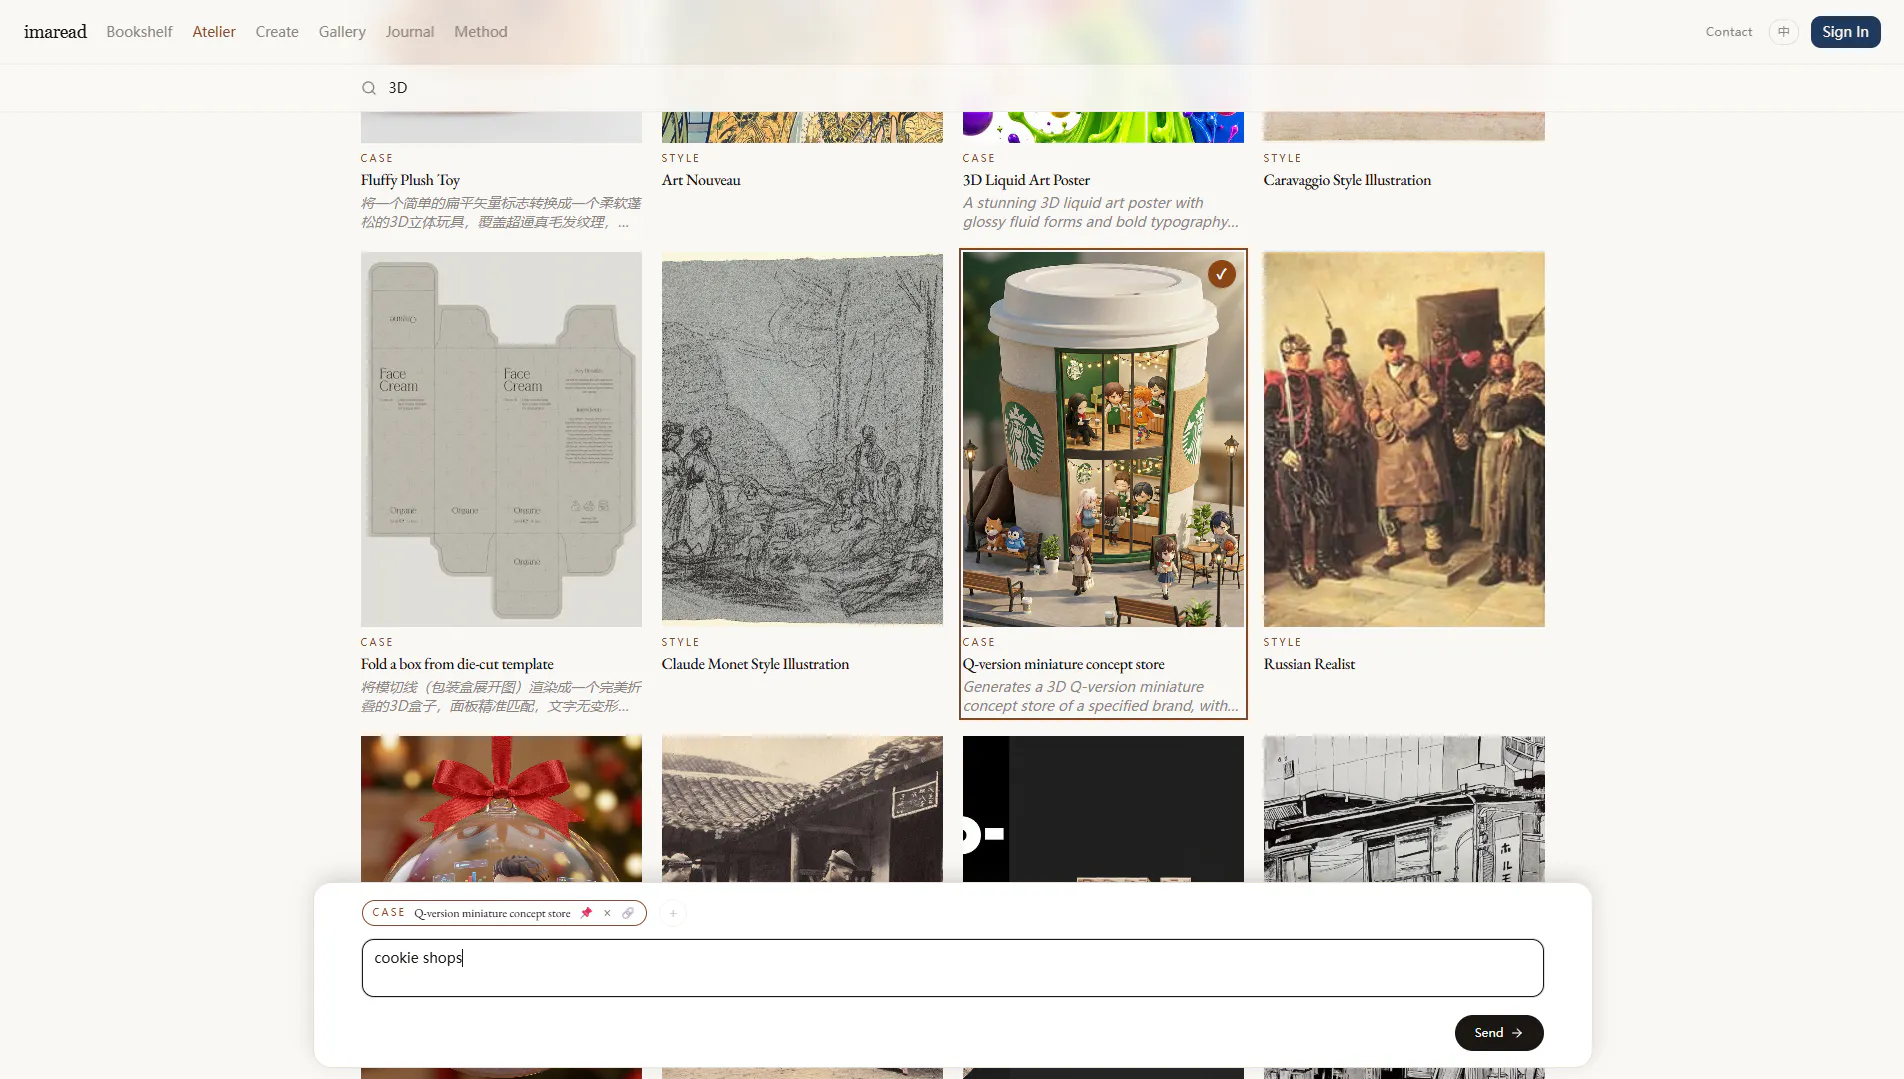The image size is (1904, 1079).
Task: Open the Christmas ornament ball thumbnail
Action: 501,809
